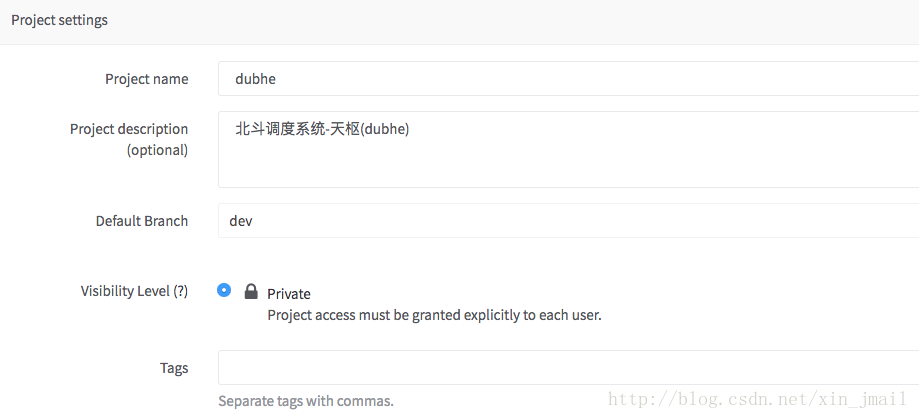919x419 pixels.
Task: Click the Tags label
Action: pos(173,368)
